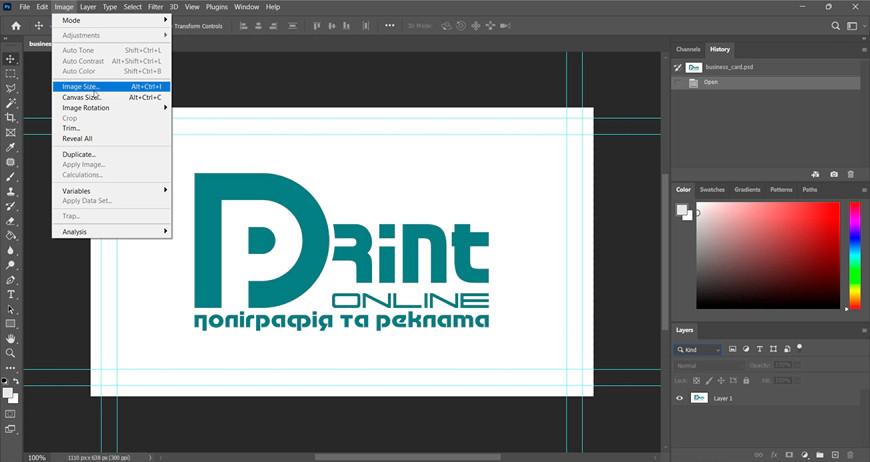Open the workspace switcher dropdown

855,26
